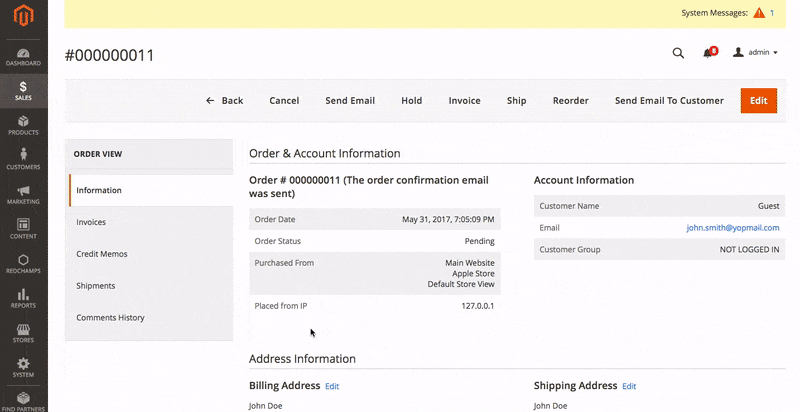The image size is (800, 412).
Task: Click the Apple Store text
Action: [x=473, y=274]
